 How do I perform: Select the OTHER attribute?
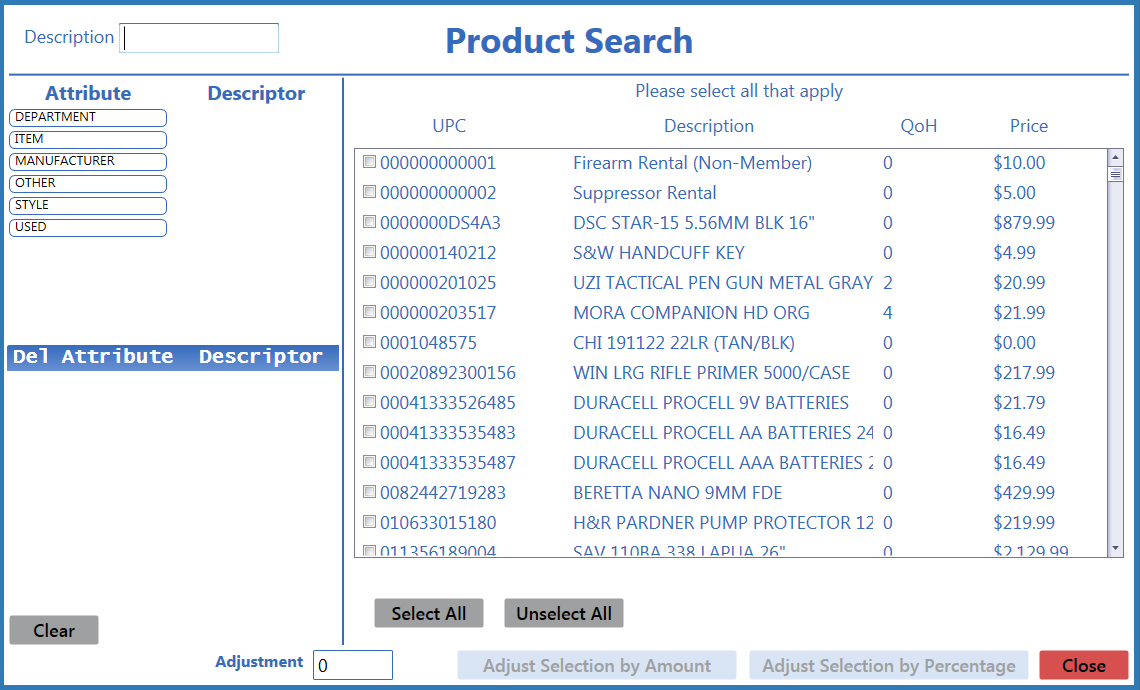[x=88, y=184]
